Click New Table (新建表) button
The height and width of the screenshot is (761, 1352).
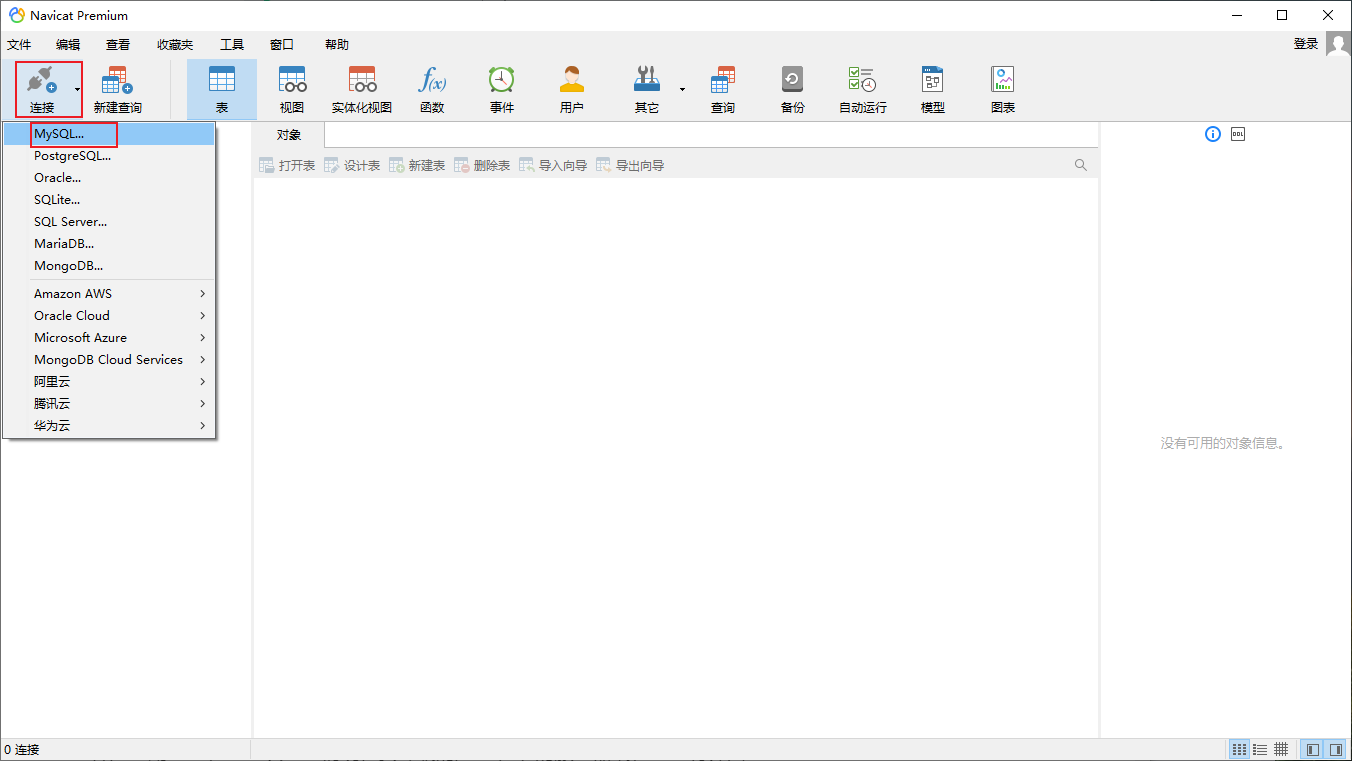417,165
